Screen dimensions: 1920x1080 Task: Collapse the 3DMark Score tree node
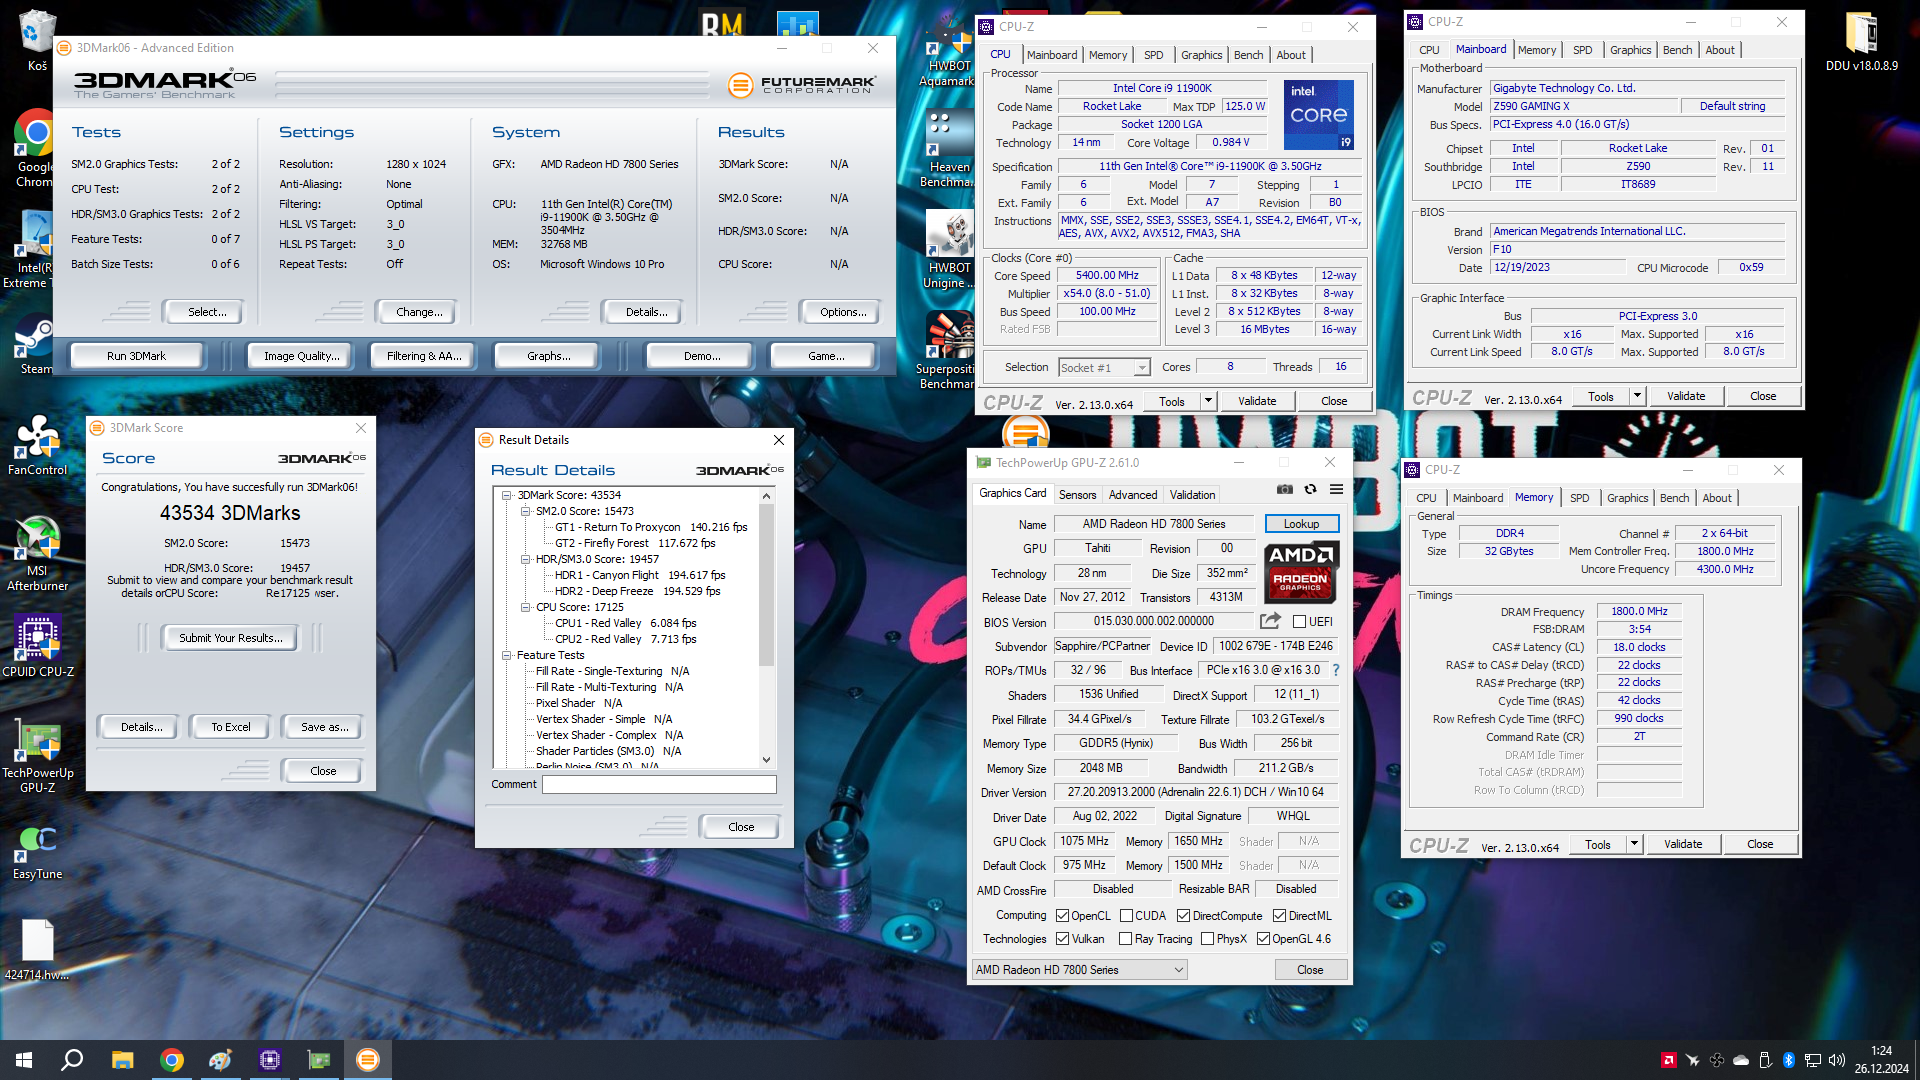[x=507, y=496]
